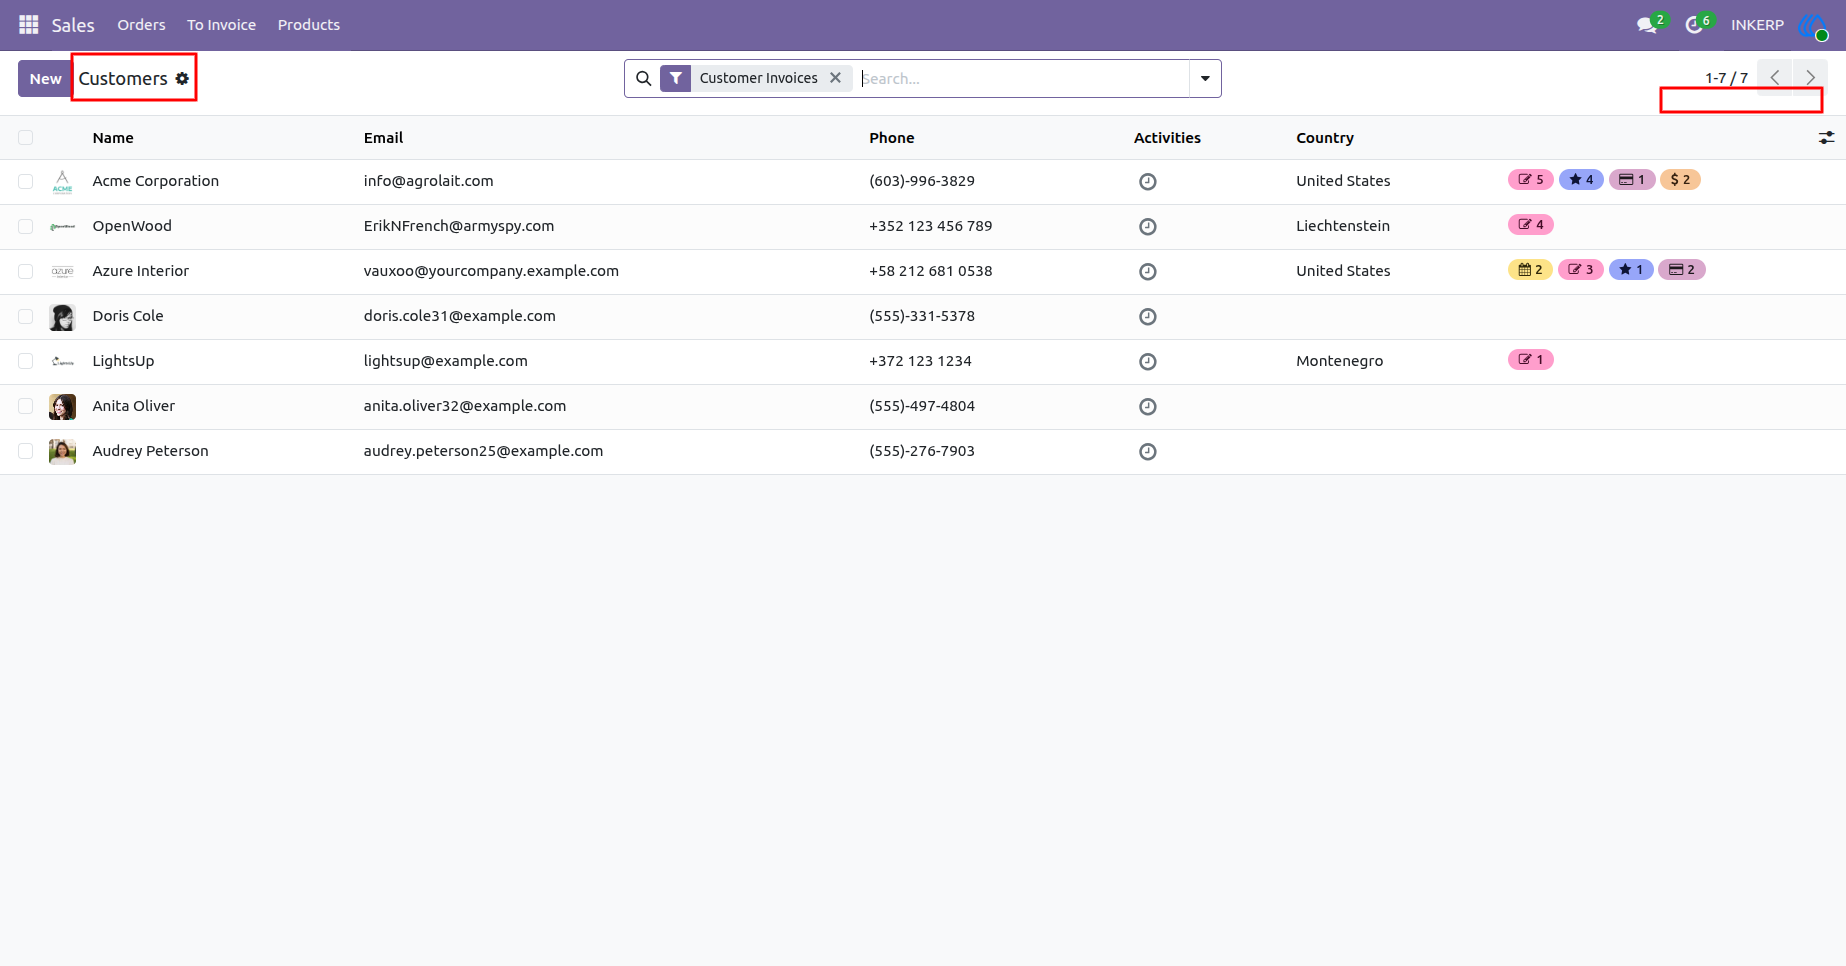Open the Customers gear settings icon

182,78
